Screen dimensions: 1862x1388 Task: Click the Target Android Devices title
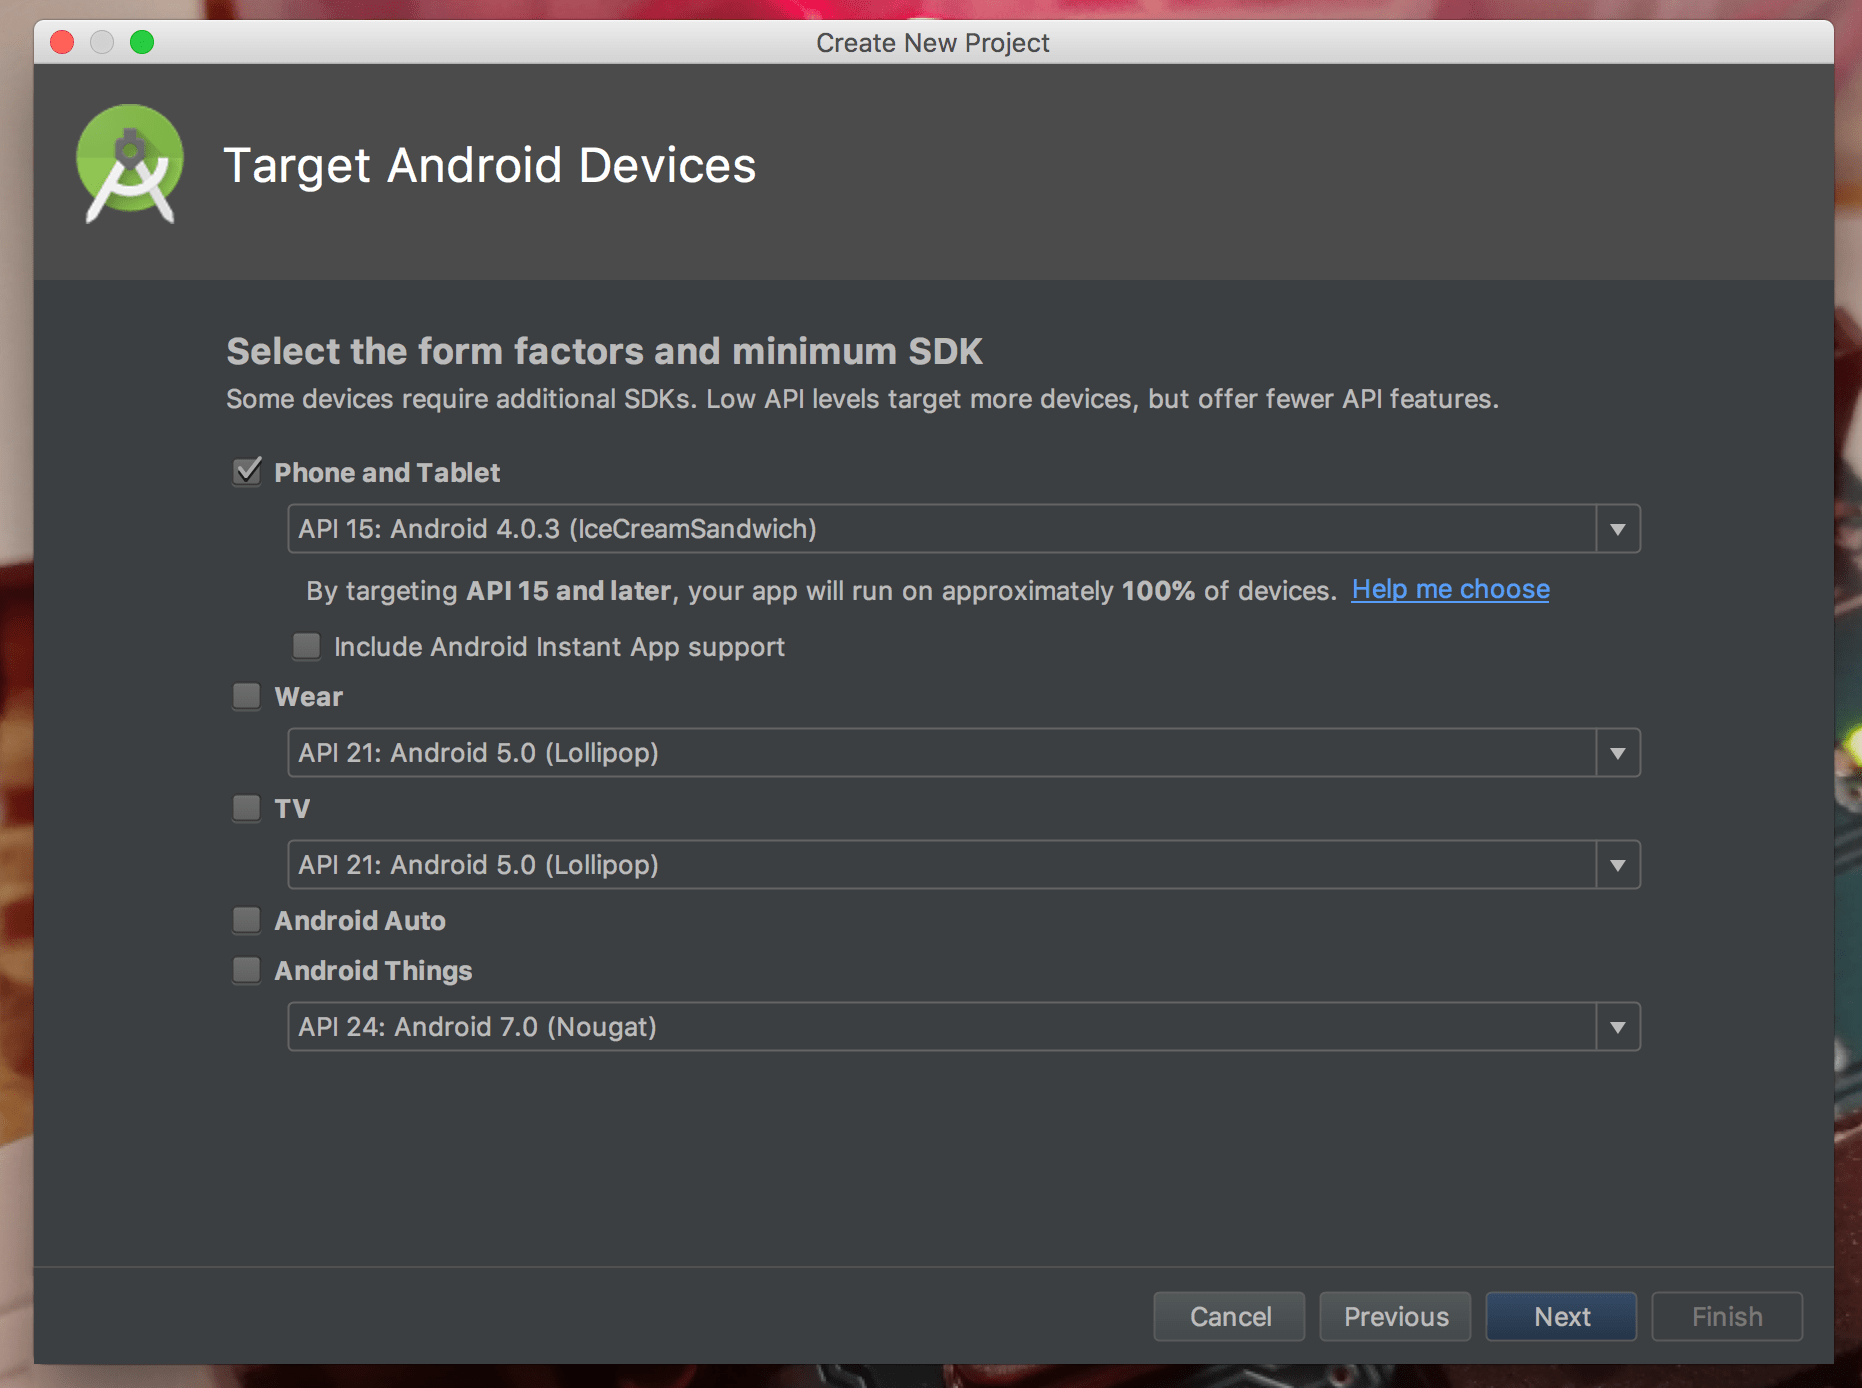point(491,165)
